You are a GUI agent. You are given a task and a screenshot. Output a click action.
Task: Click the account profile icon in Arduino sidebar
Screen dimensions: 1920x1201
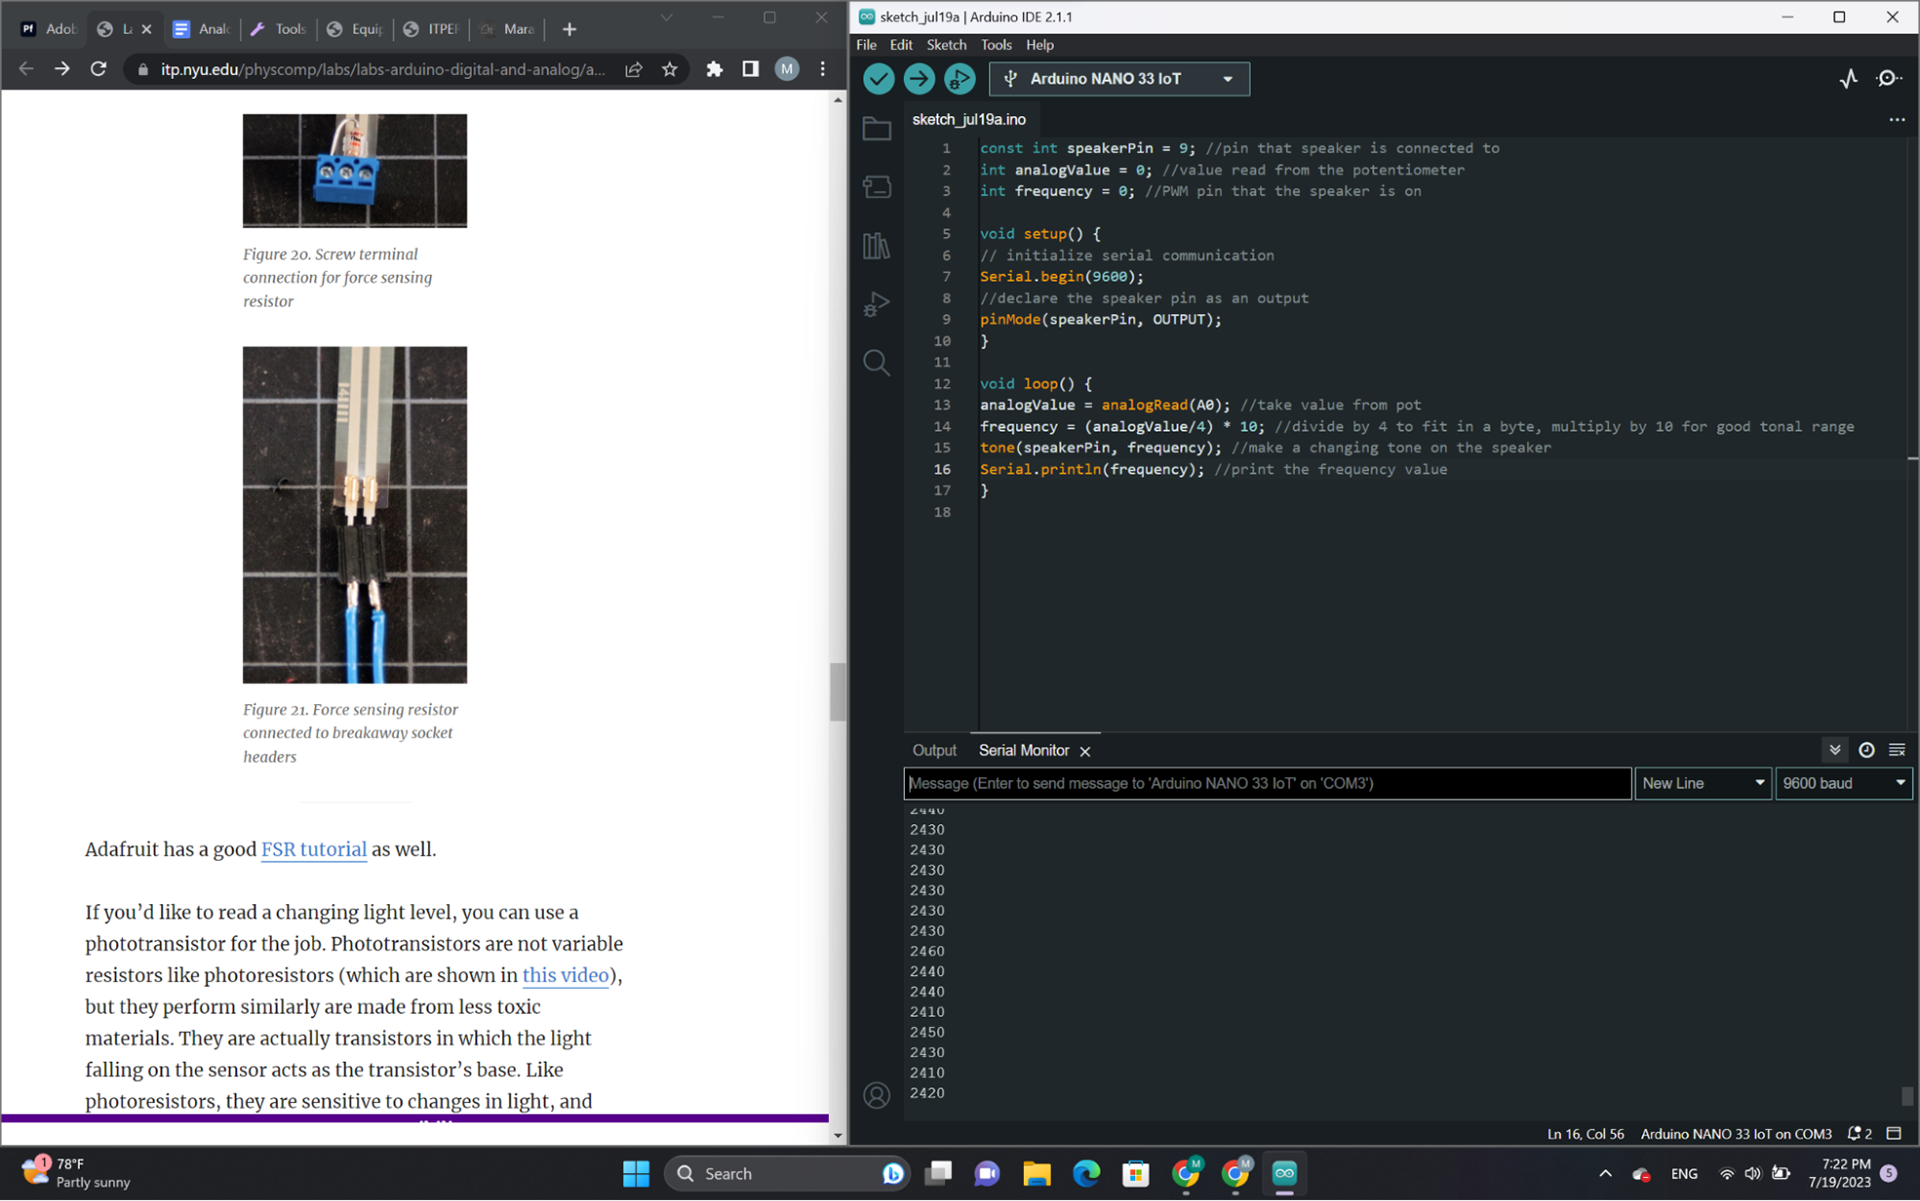point(877,1096)
